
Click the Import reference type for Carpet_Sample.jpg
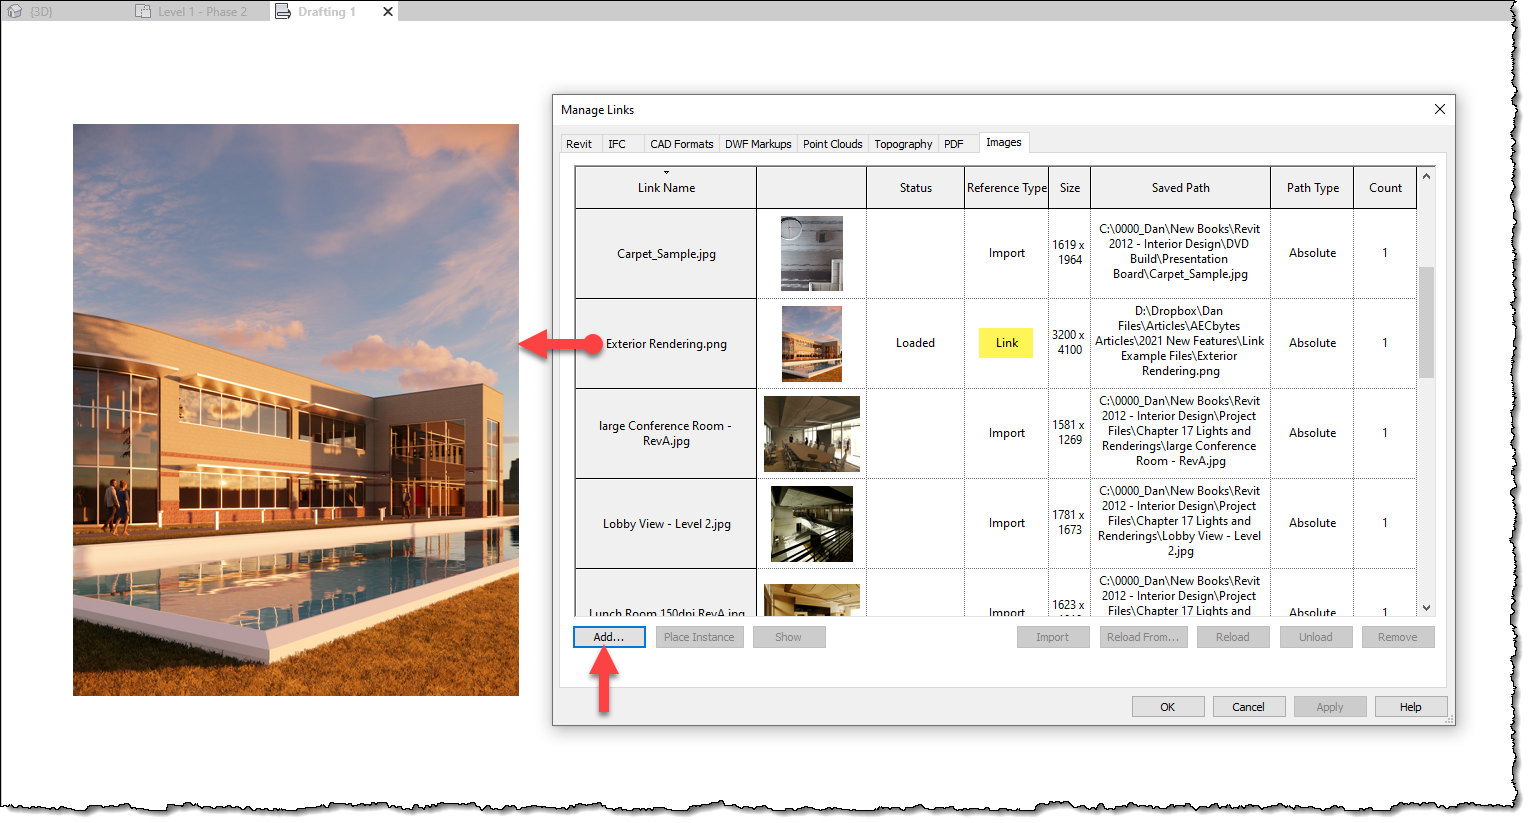pyautogui.click(x=1006, y=253)
